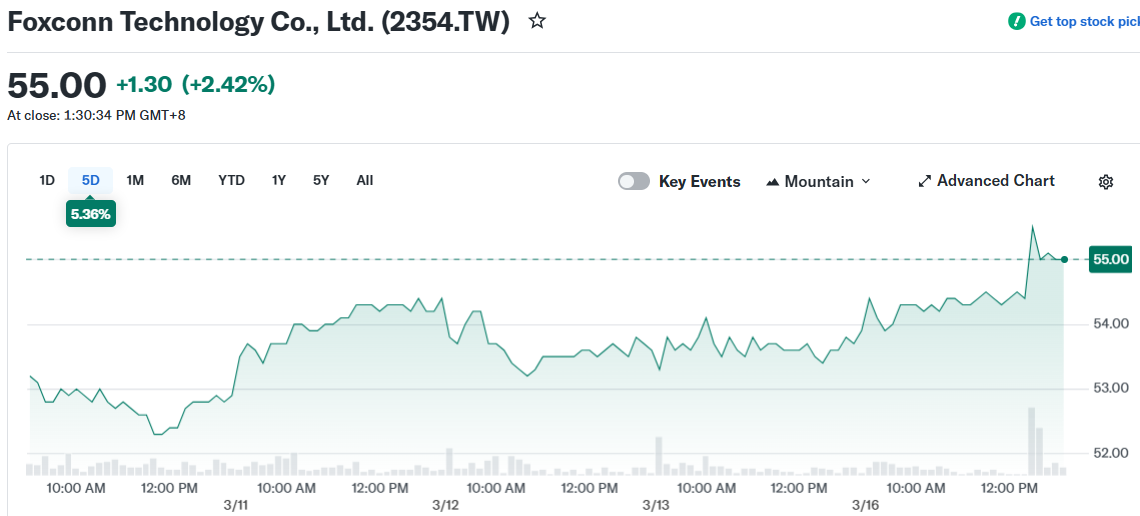Select the 5D time range tab
The image size is (1140, 516).
coord(91,180)
